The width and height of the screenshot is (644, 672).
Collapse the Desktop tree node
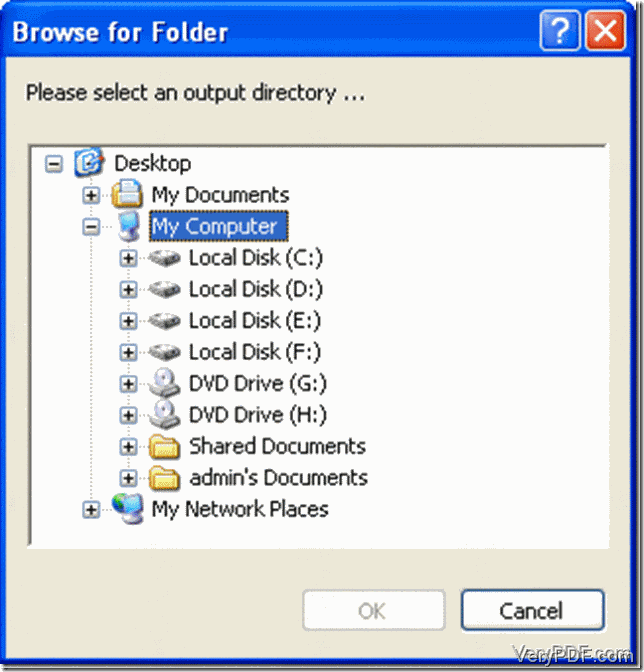coord(54,164)
